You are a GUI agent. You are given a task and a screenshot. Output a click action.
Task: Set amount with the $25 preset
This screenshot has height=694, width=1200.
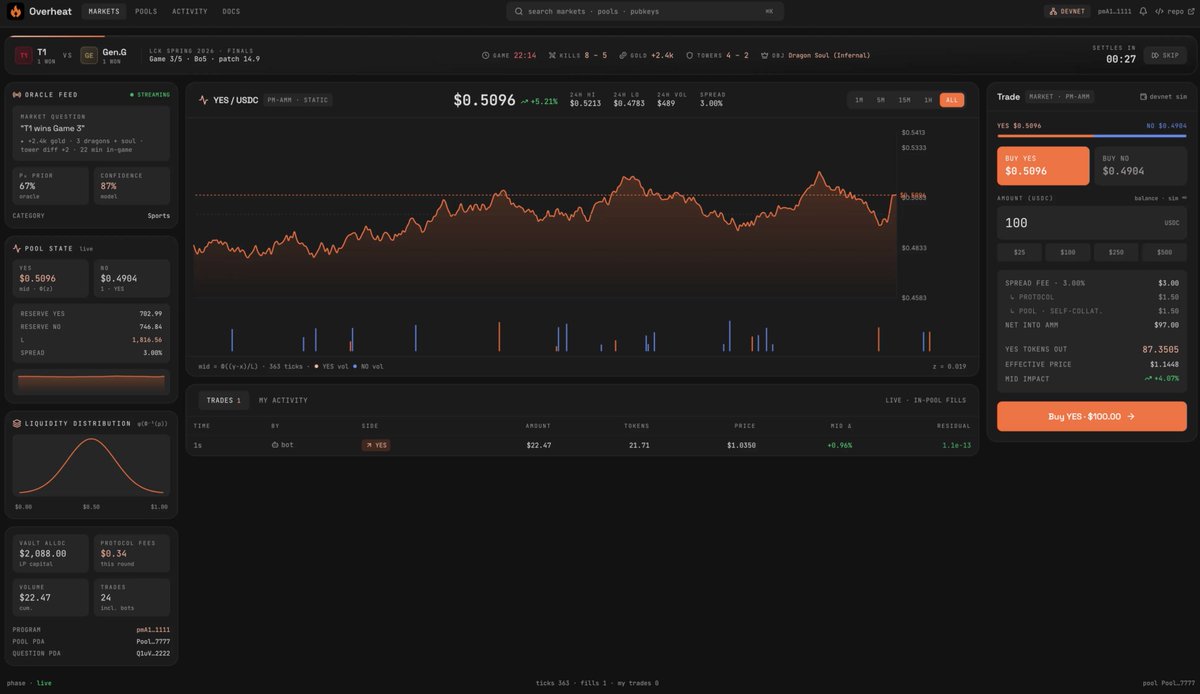(1020, 252)
